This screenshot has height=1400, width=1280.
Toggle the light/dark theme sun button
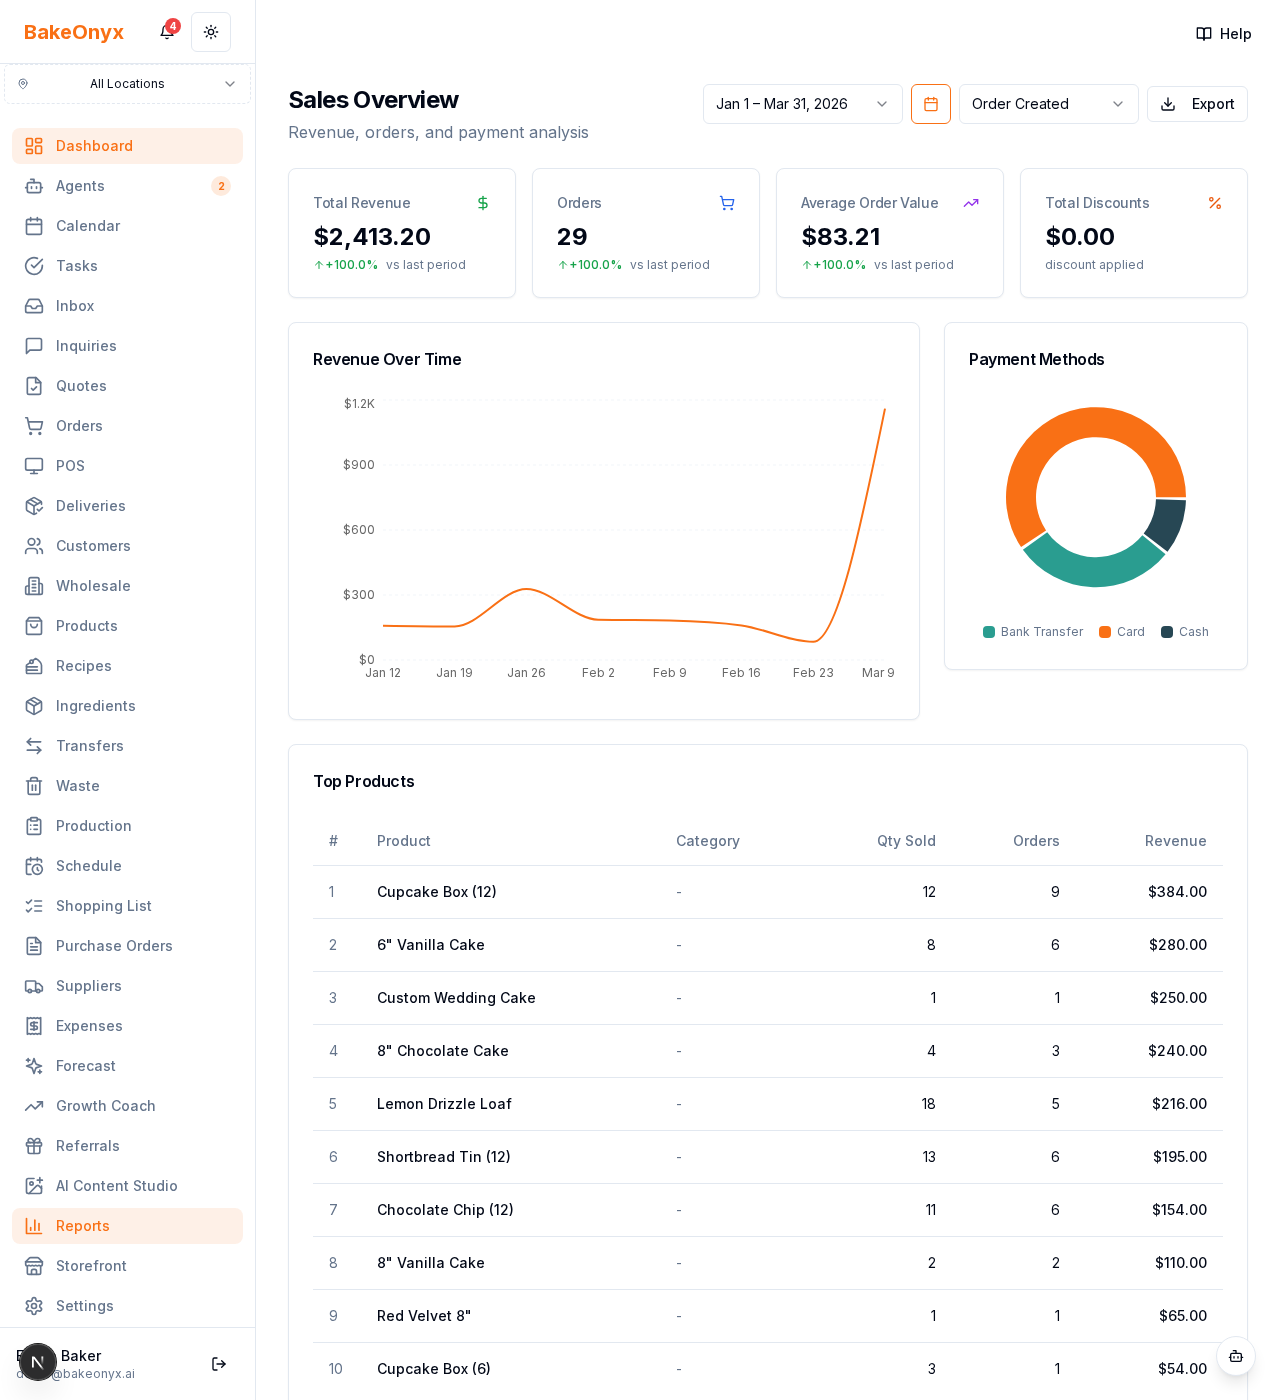pos(211,32)
